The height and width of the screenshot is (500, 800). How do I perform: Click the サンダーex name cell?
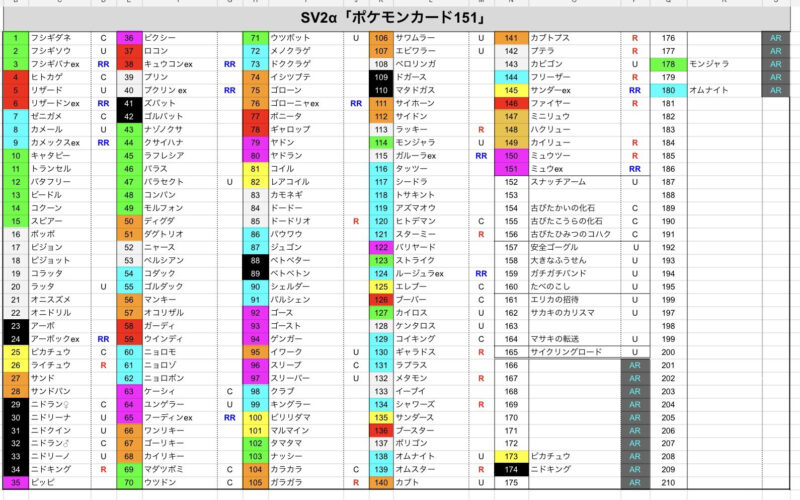[574, 90]
